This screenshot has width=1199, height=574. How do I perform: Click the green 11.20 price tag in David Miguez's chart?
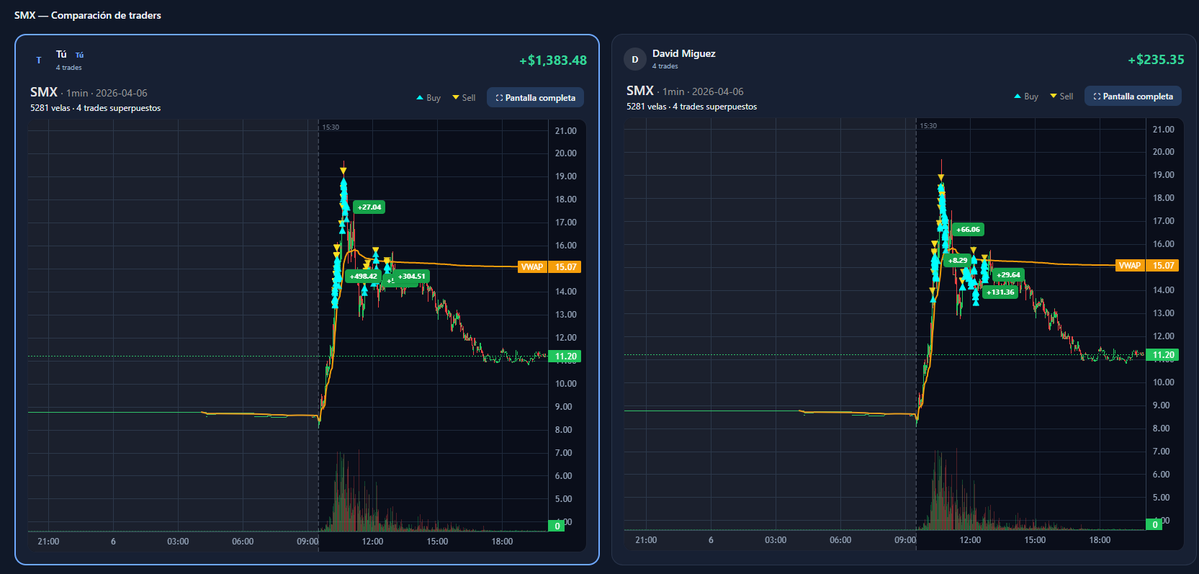coord(1163,355)
